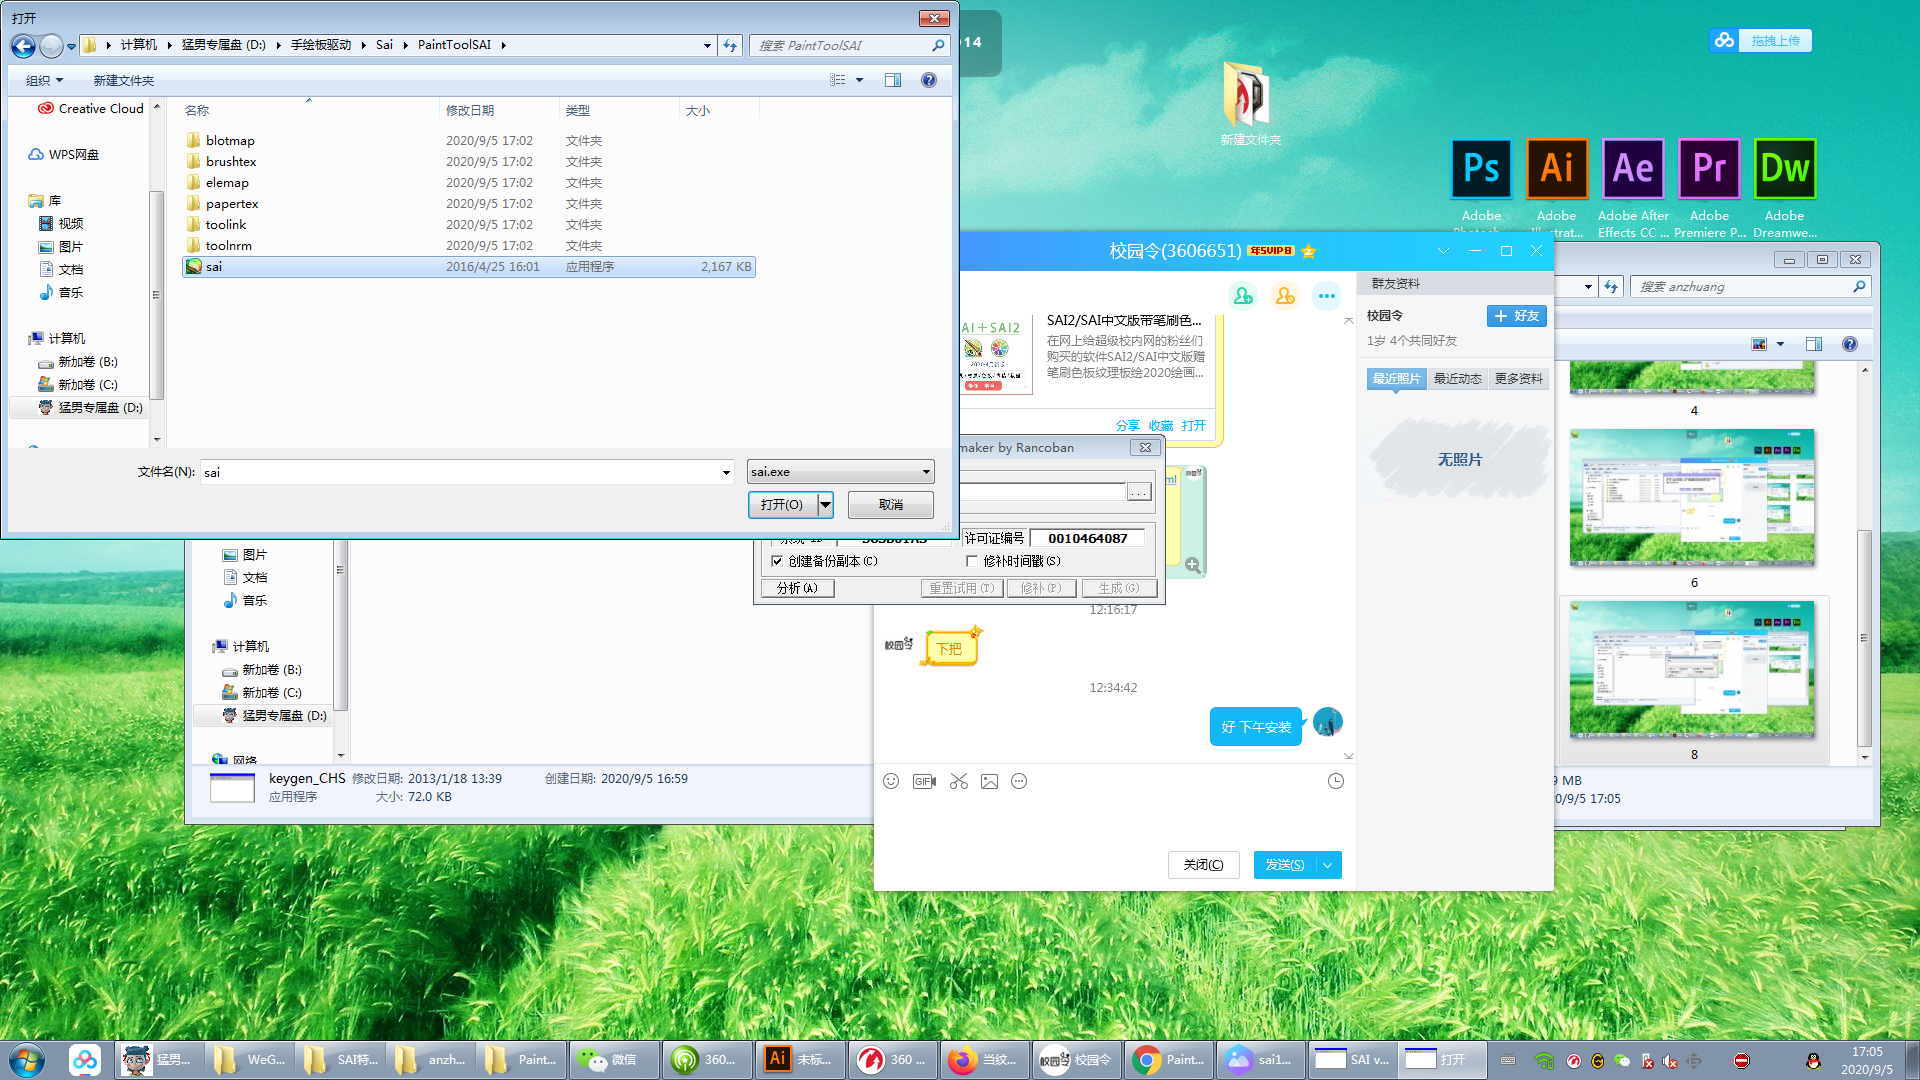
Task: Select screenshot scissors tool in QQ chat
Action: tap(959, 781)
